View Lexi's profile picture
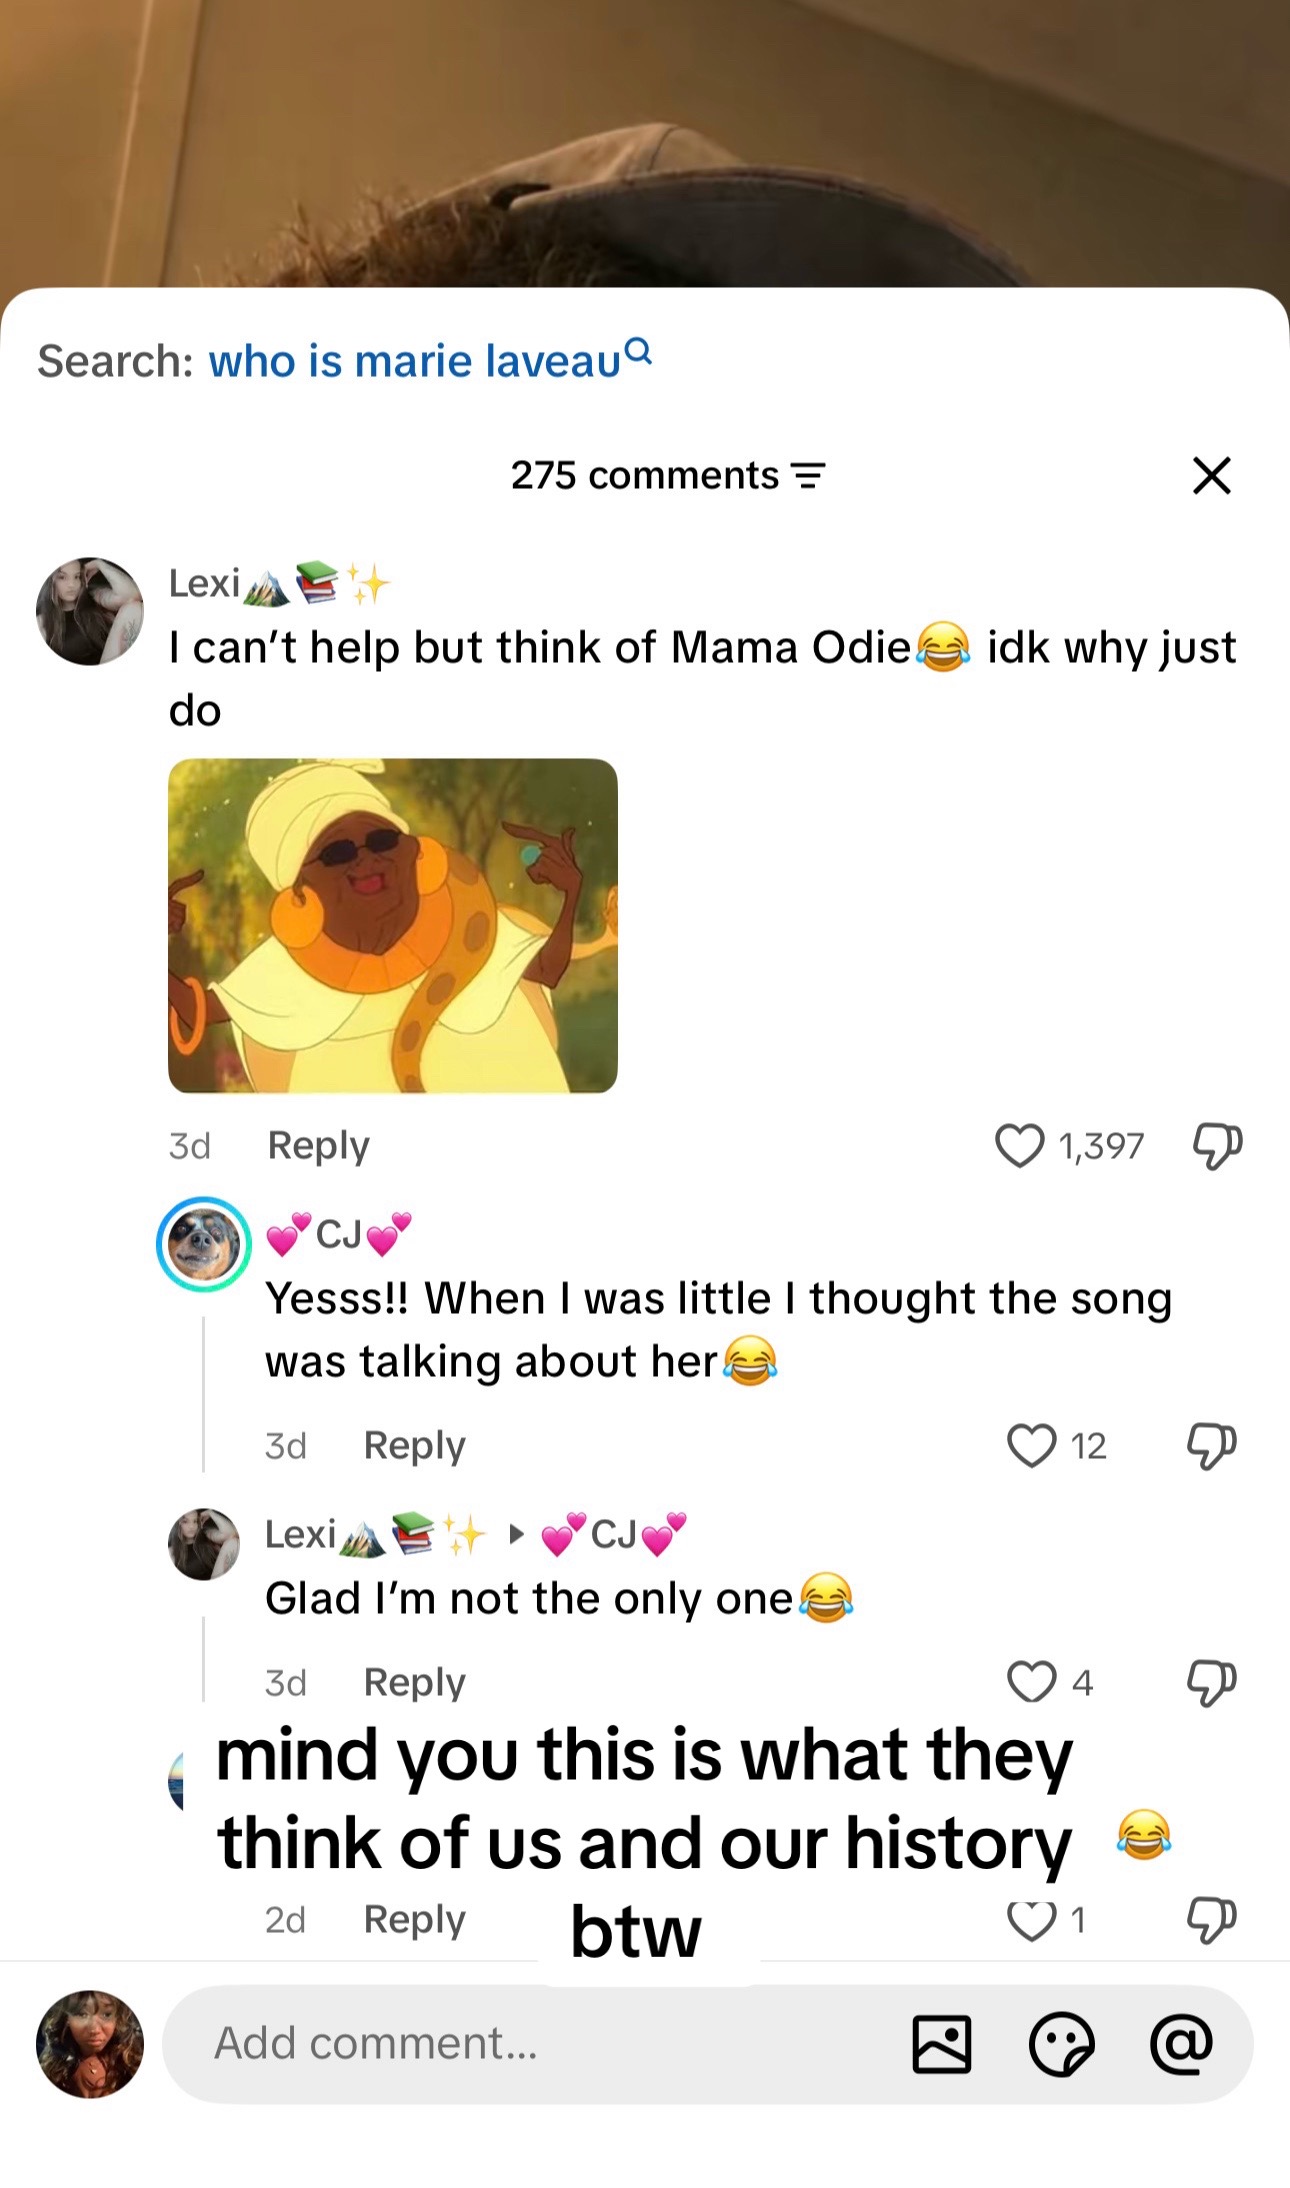Image resolution: width=1290 pixels, height=2188 pixels. pos(90,611)
